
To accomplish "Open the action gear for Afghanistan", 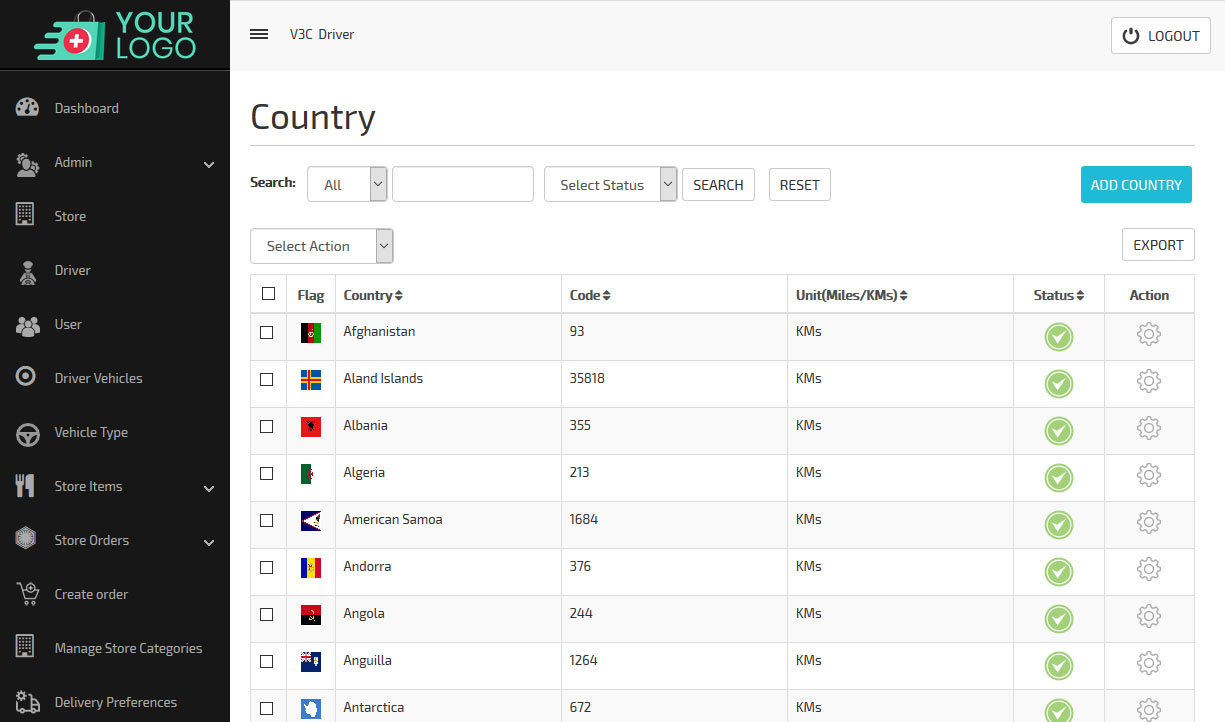I will coord(1149,334).
